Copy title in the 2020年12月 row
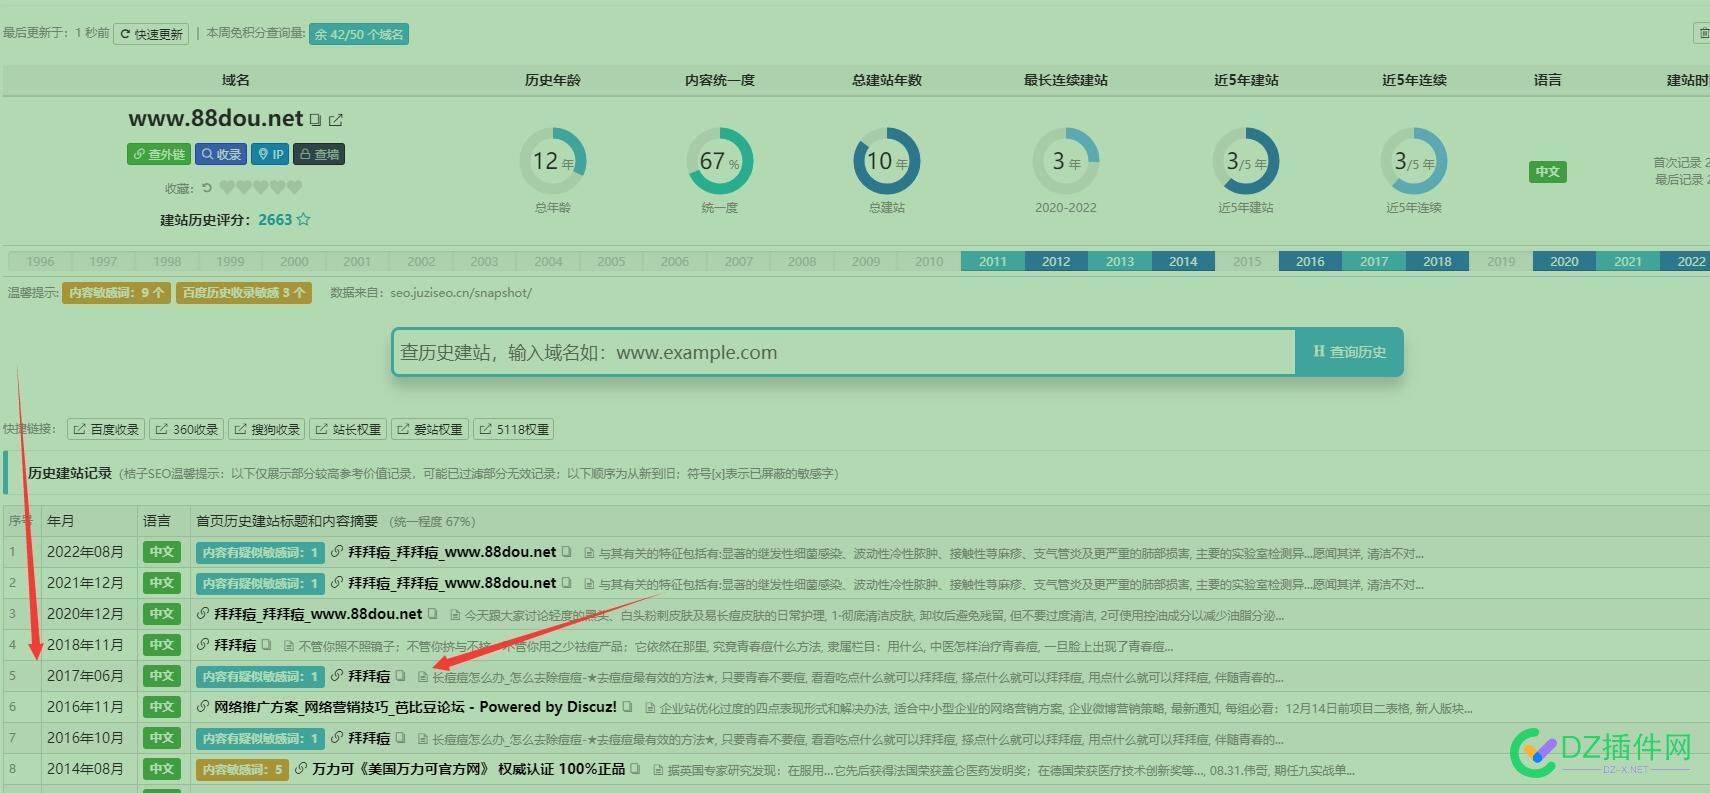 pos(432,614)
